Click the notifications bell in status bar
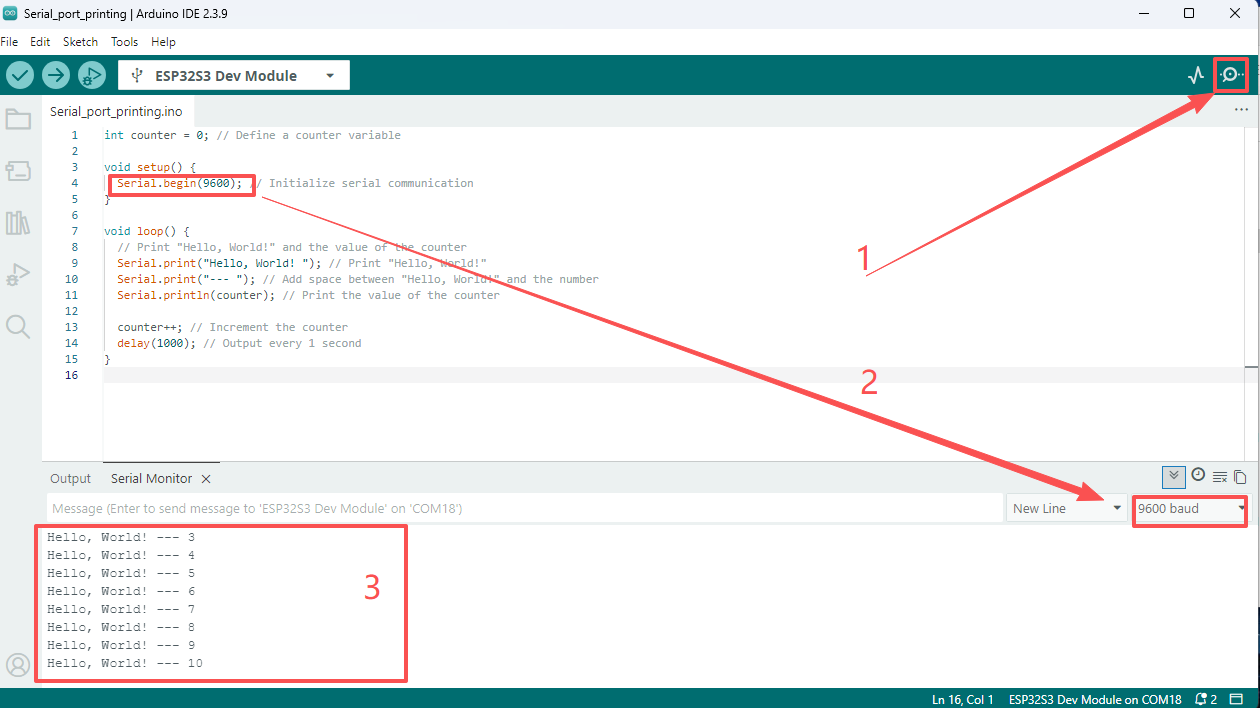Image resolution: width=1260 pixels, height=708 pixels. pyautogui.click(x=1203, y=699)
